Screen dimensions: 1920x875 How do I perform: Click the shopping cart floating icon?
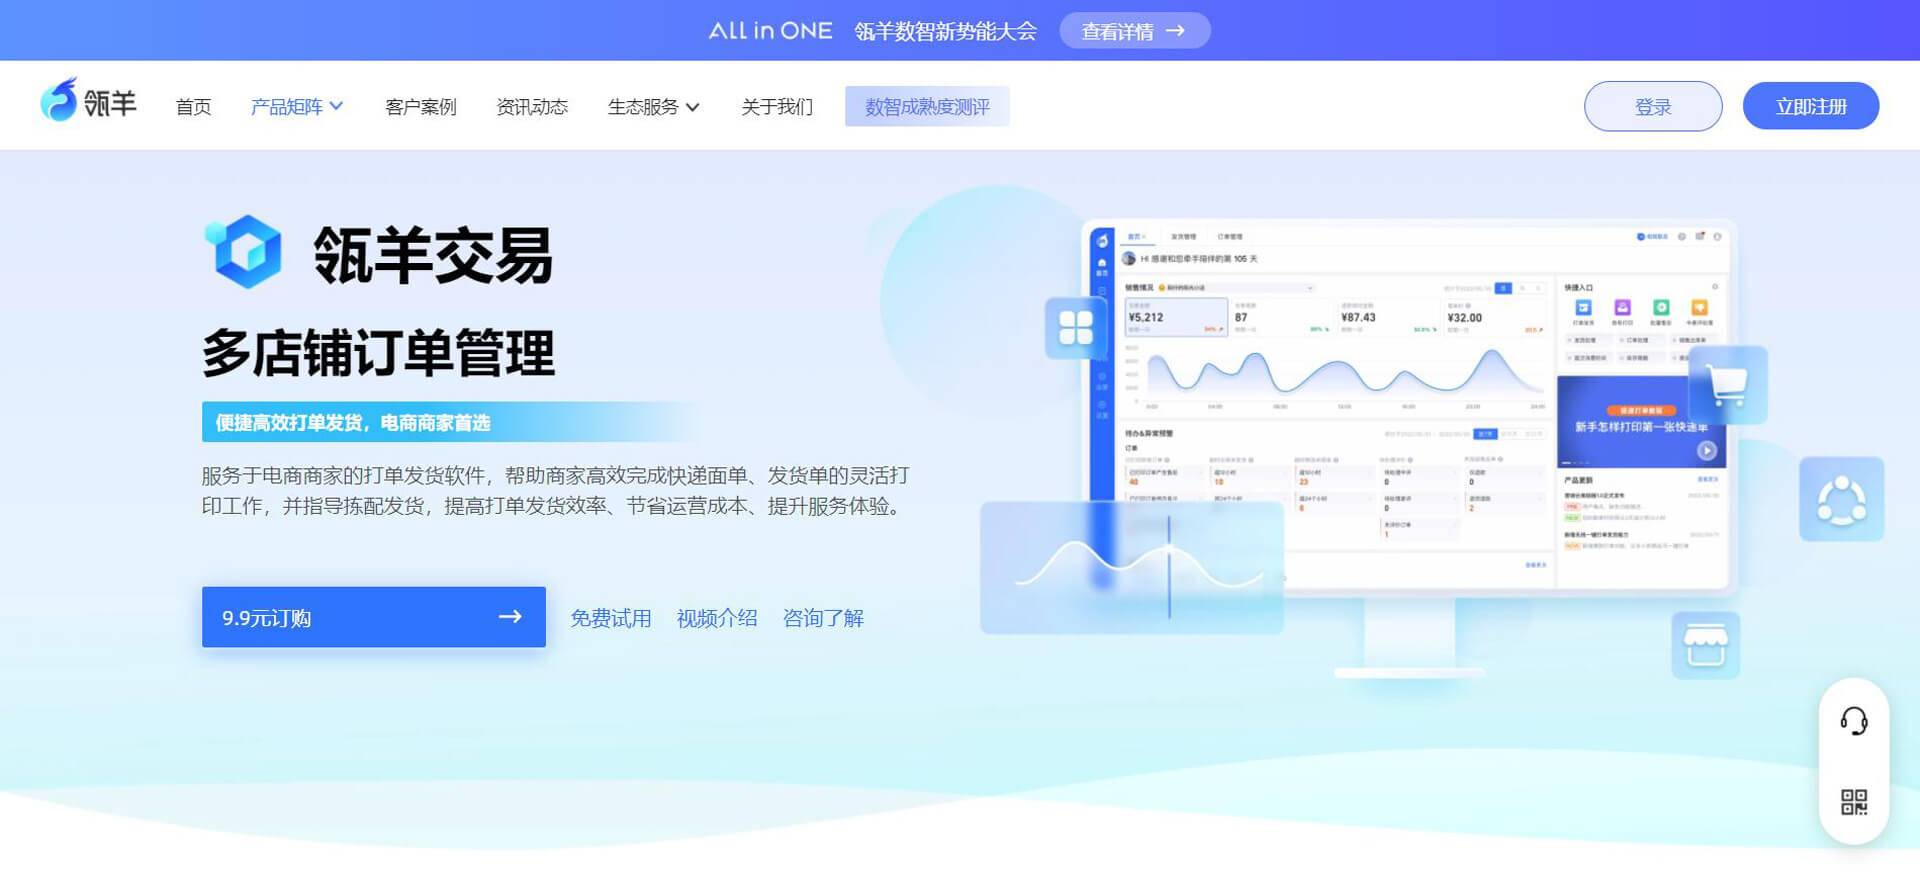pyautogui.click(x=1728, y=385)
